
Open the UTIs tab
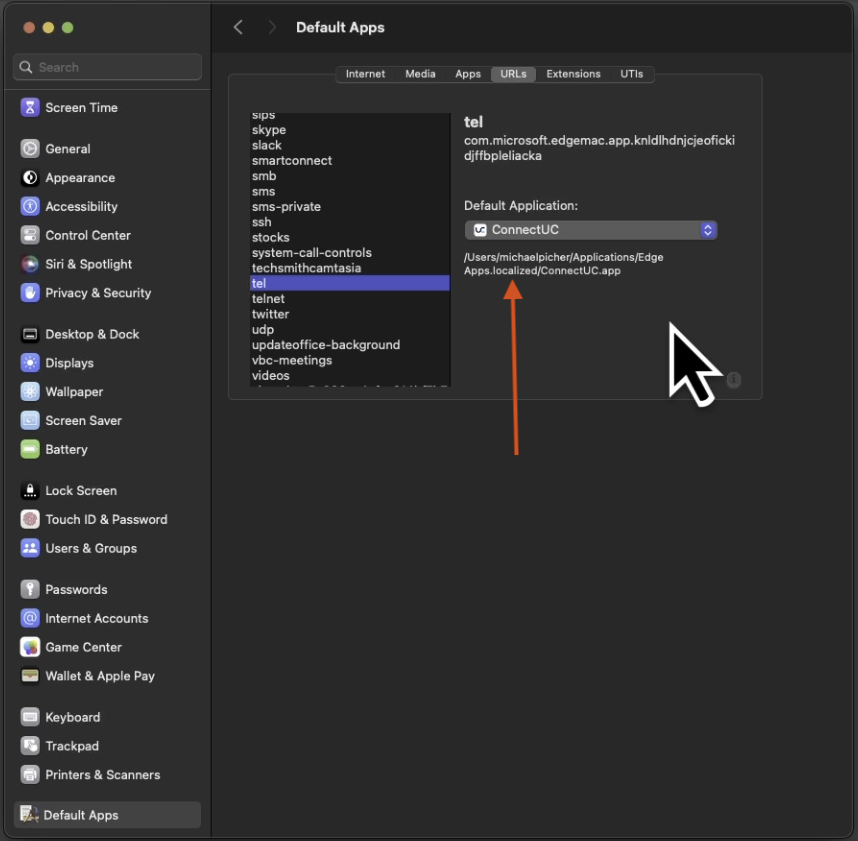pos(631,74)
